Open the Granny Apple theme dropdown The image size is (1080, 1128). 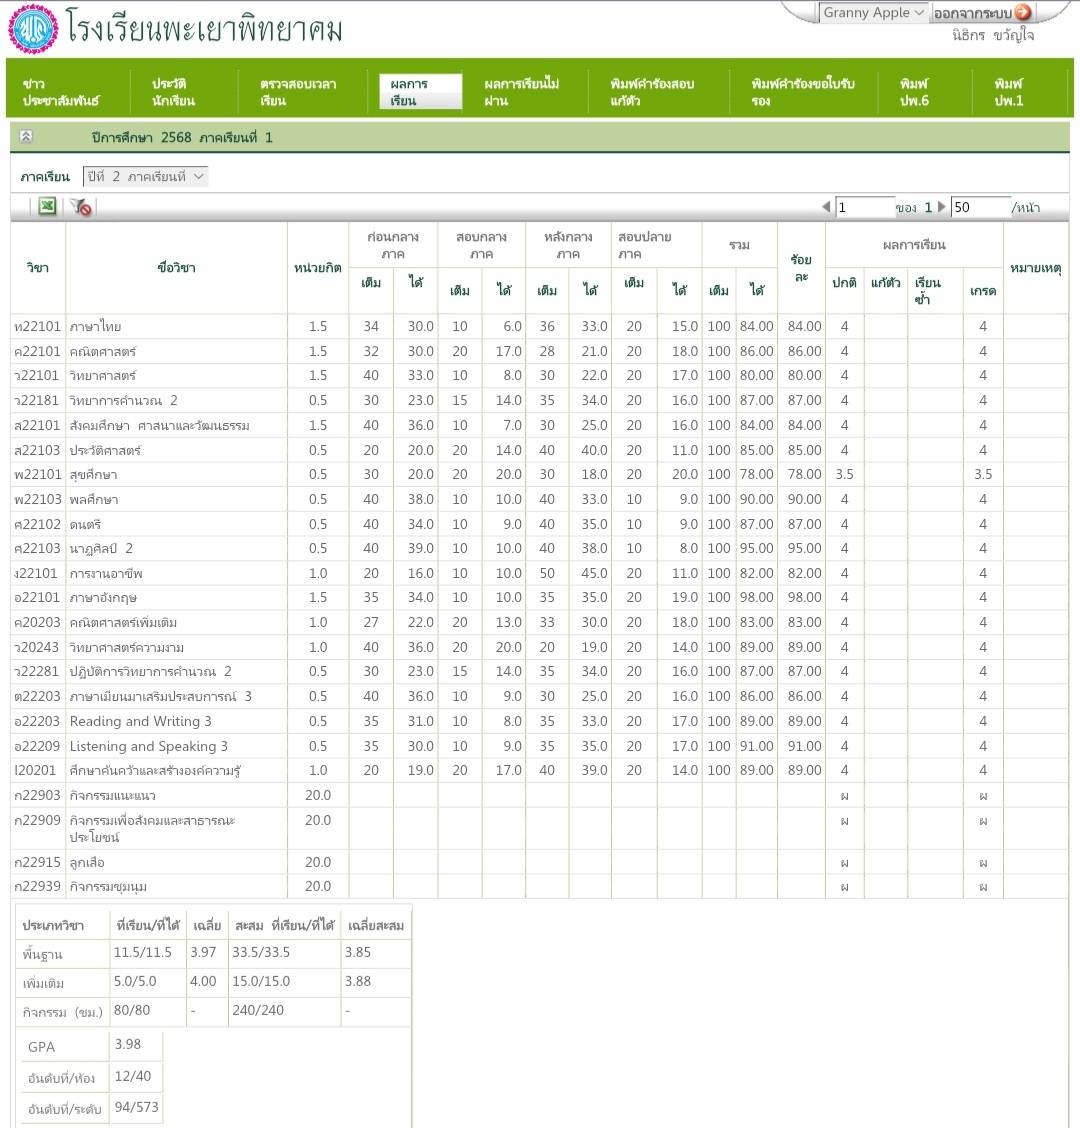point(873,13)
